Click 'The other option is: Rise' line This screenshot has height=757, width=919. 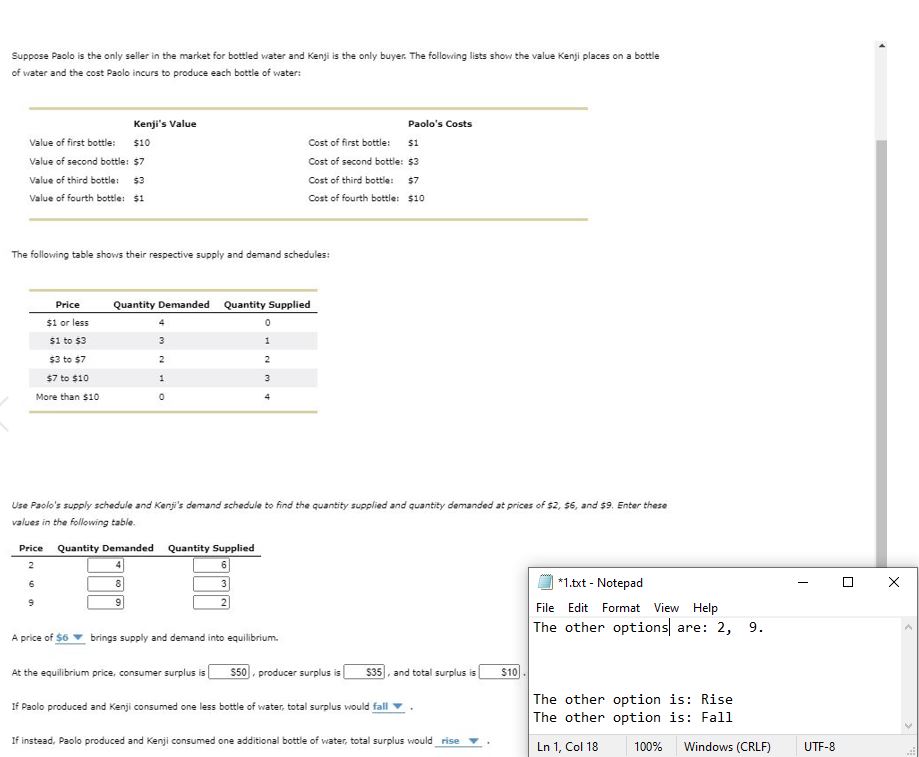(x=632, y=700)
